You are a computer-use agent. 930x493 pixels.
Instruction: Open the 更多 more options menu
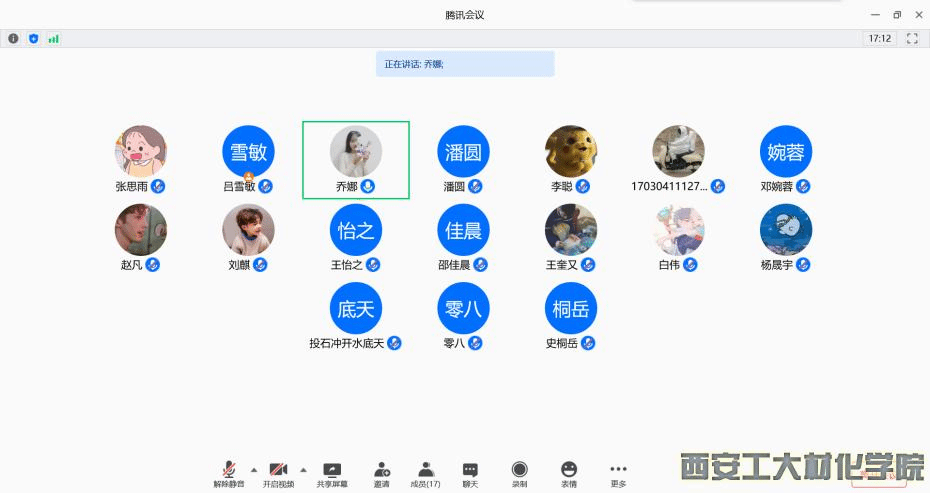618,472
